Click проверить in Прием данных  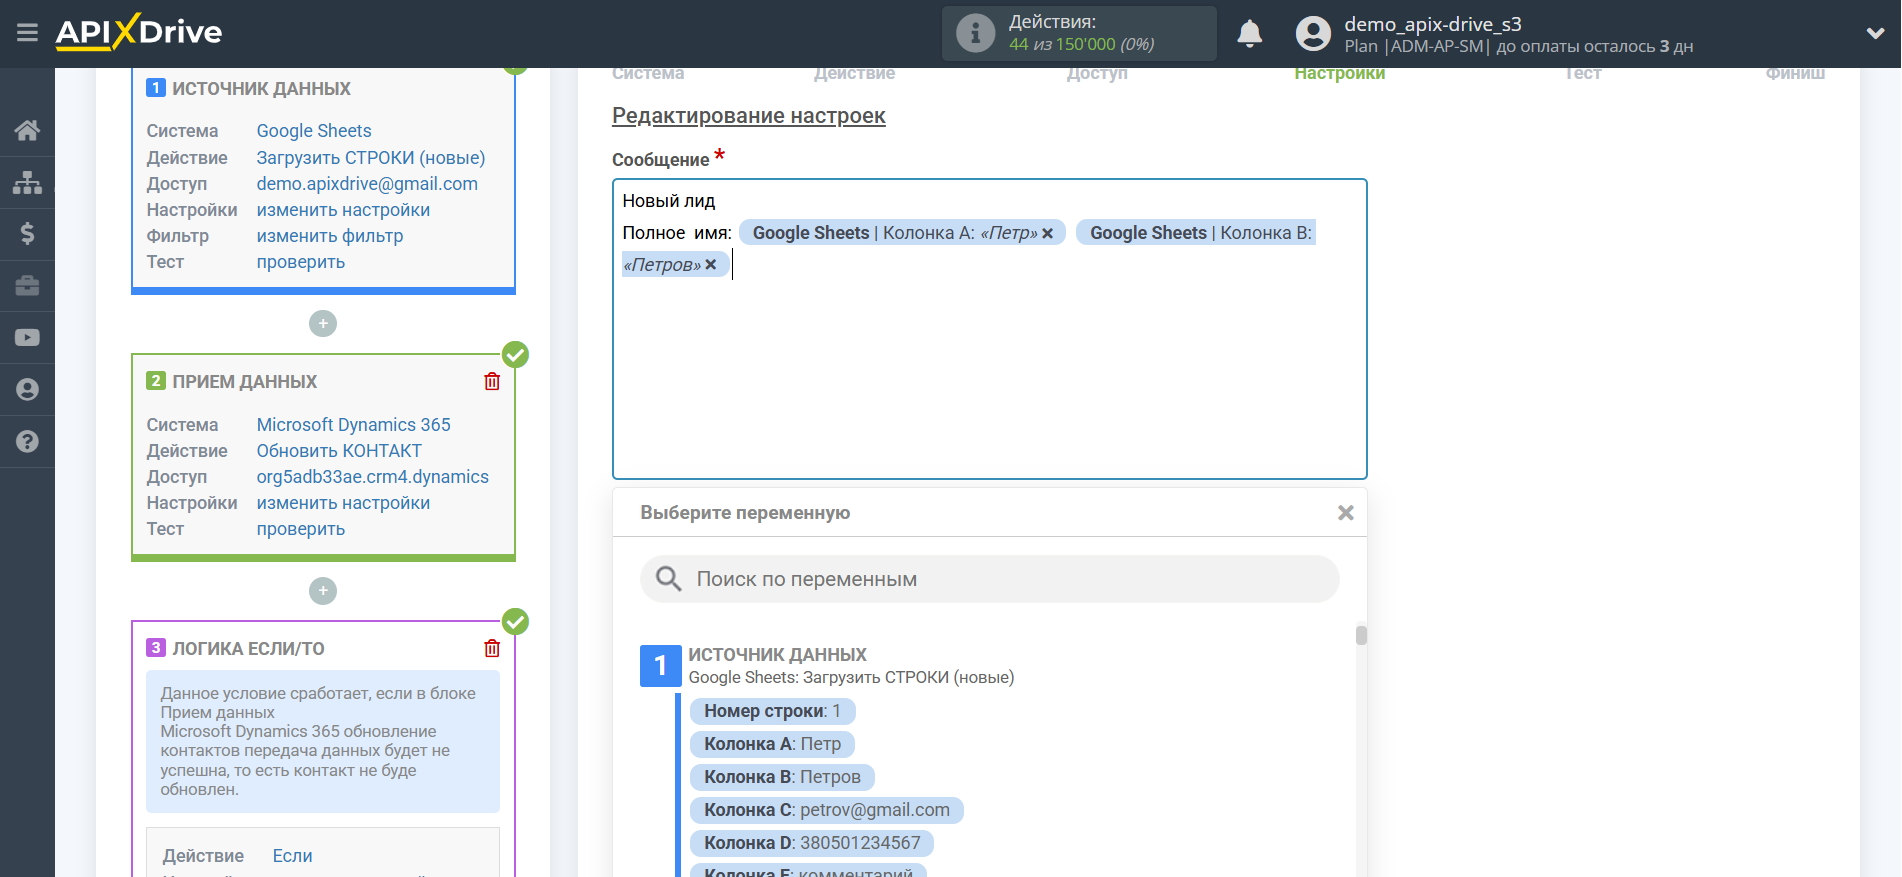[x=301, y=529]
